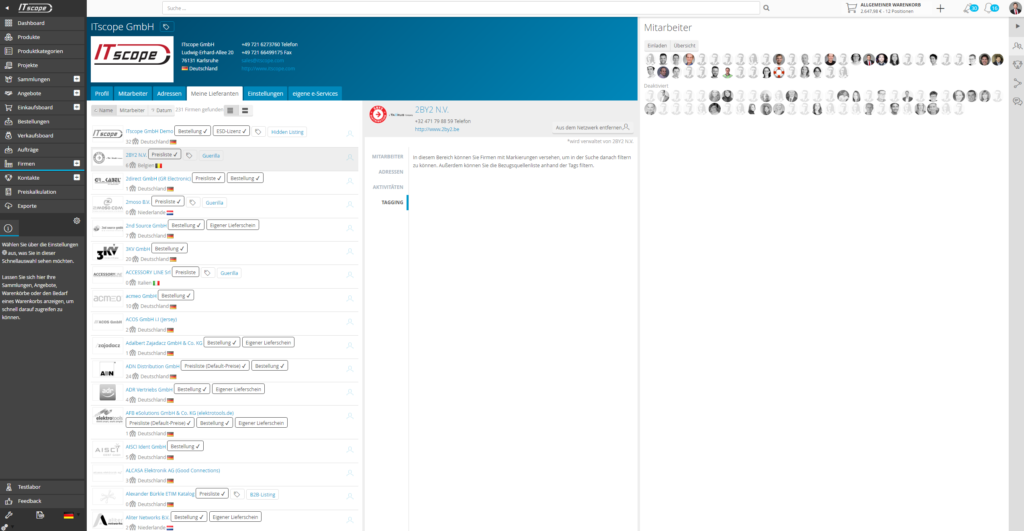
Task: Click the 3KV GmbH logo thumbnail
Action: (107, 252)
